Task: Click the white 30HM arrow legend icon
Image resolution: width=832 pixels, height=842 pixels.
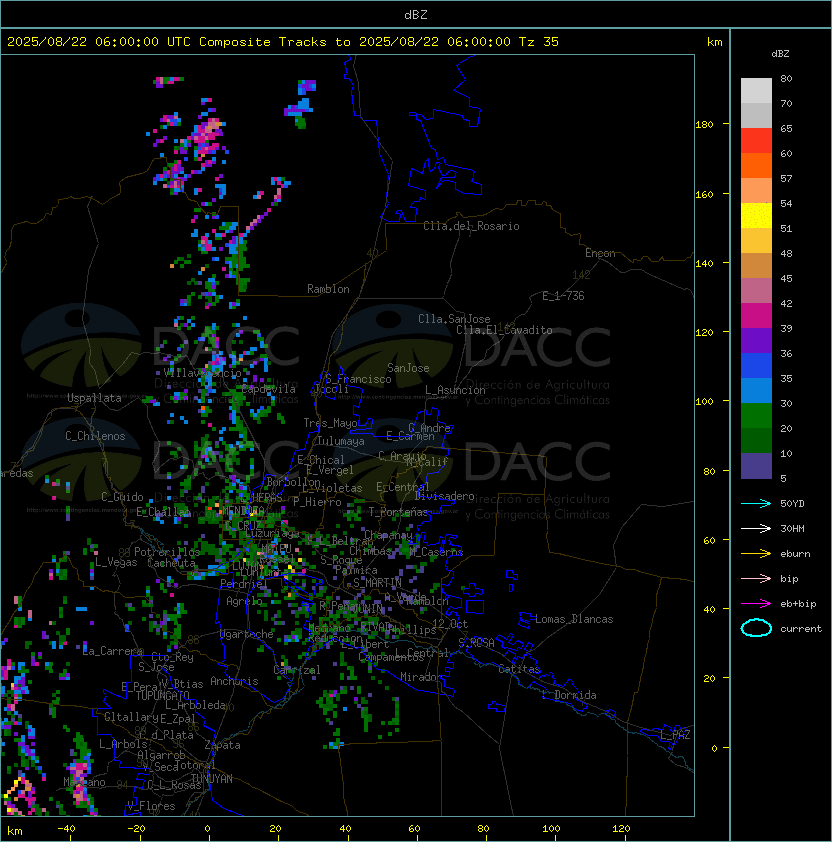Action: click(x=756, y=528)
